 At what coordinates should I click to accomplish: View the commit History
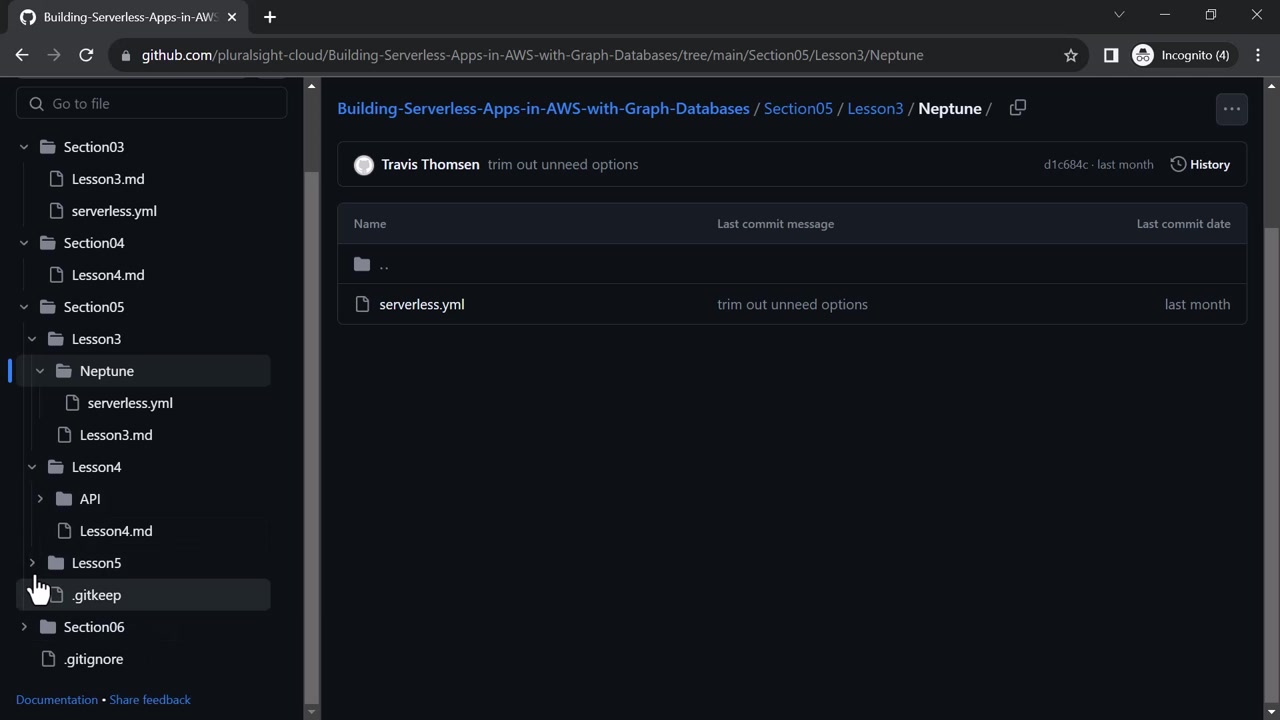coord(1200,165)
